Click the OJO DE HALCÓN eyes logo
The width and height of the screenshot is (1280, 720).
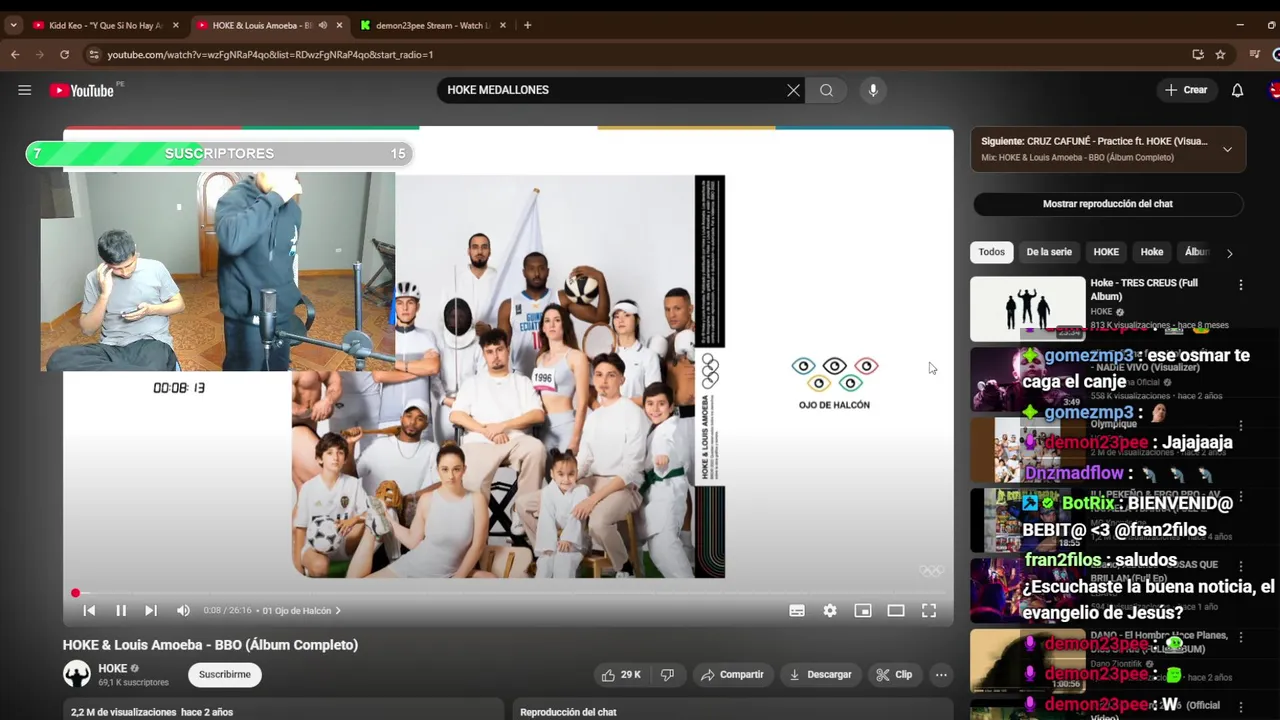pyautogui.click(x=834, y=383)
